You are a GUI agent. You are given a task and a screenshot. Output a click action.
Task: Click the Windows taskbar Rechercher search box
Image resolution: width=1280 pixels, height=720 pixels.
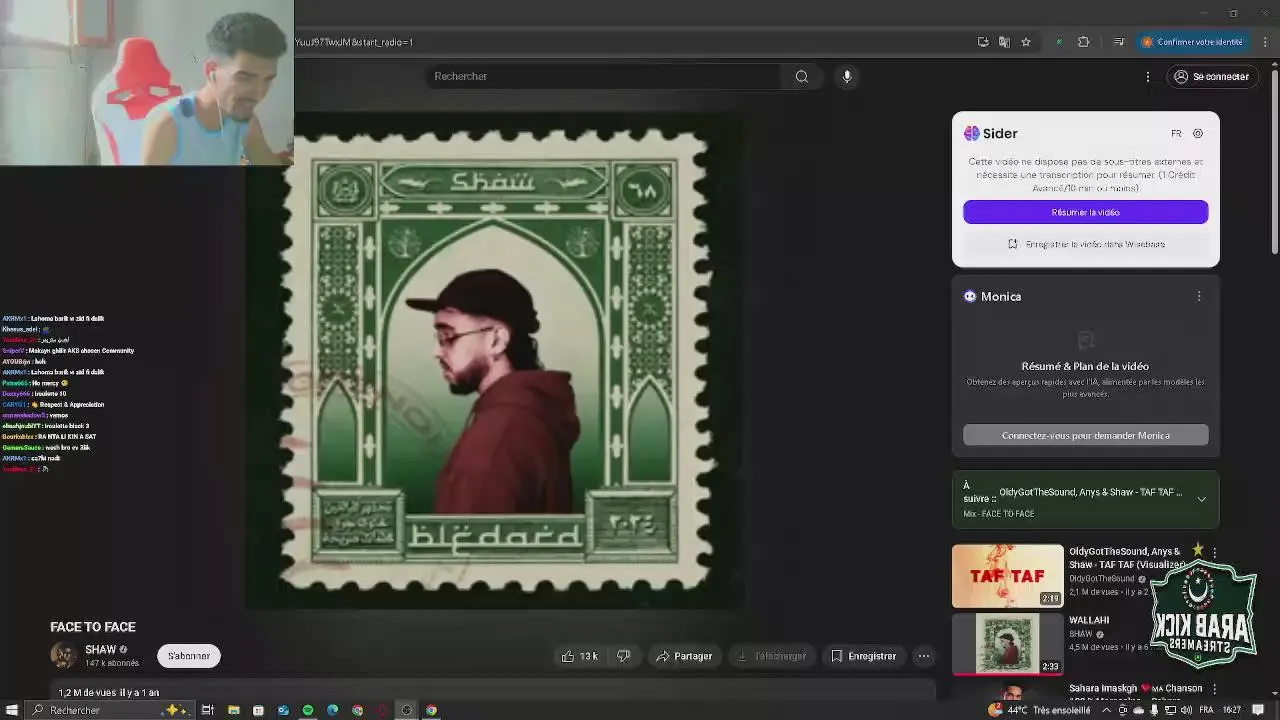110,710
